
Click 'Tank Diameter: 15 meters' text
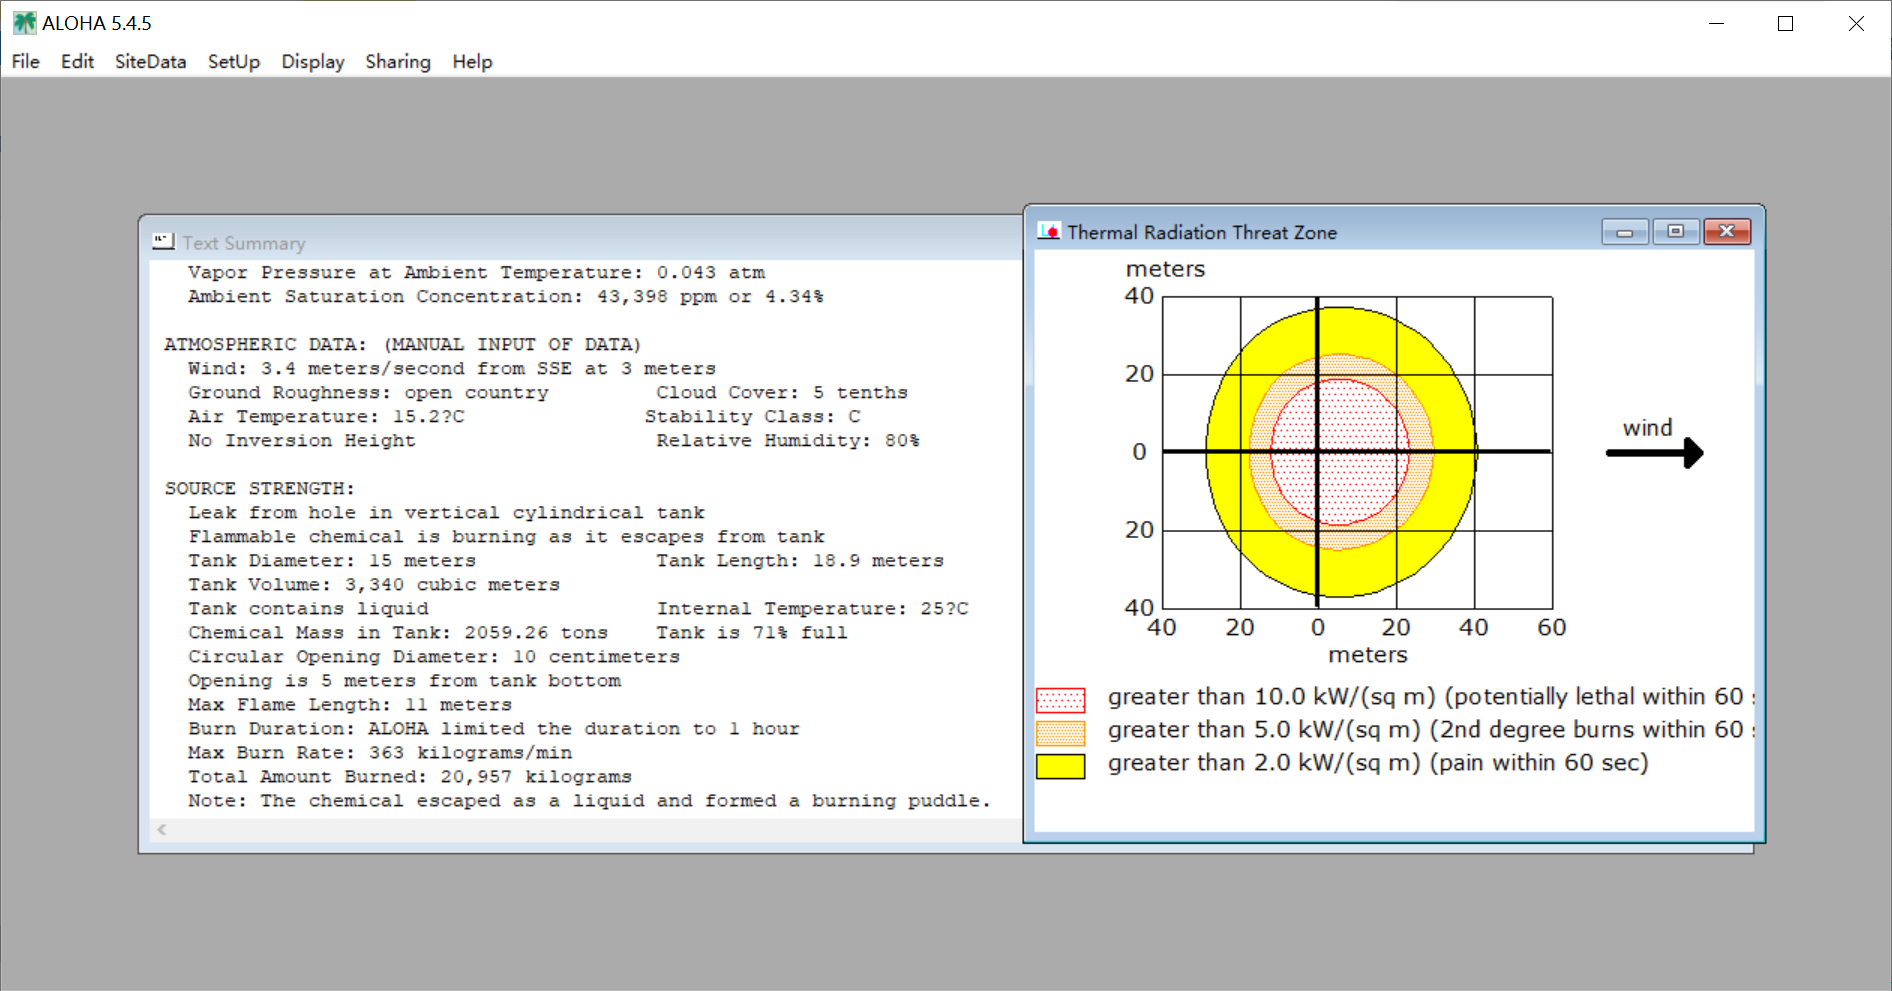332,560
